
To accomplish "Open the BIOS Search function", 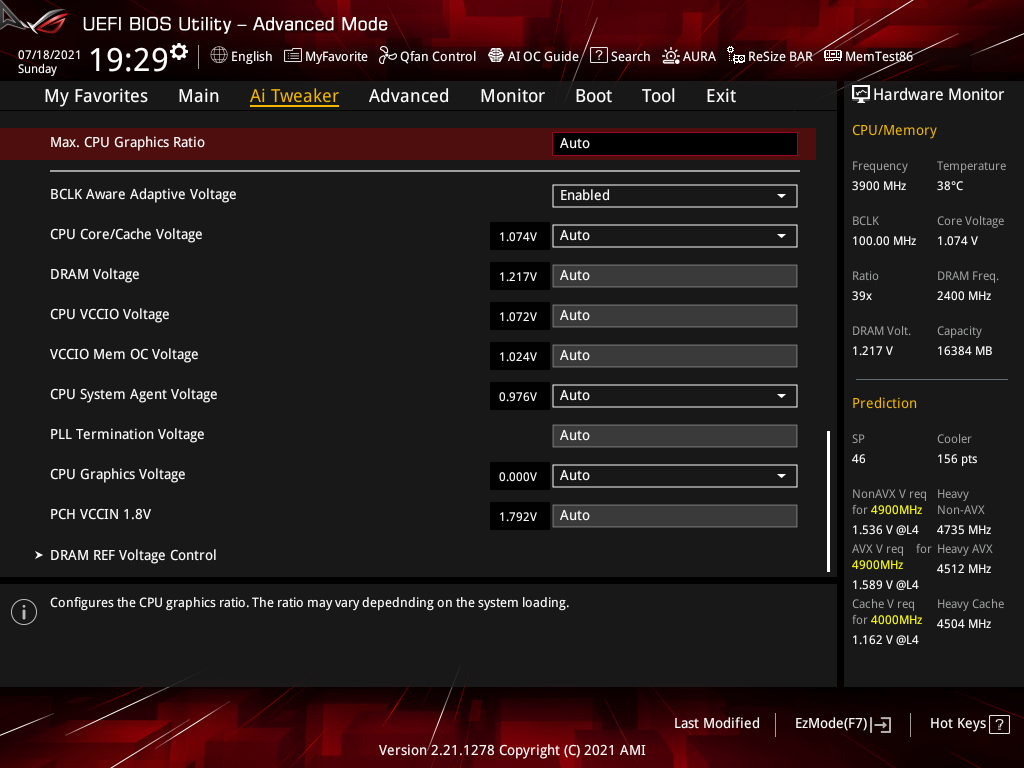I will [x=620, y=56].
